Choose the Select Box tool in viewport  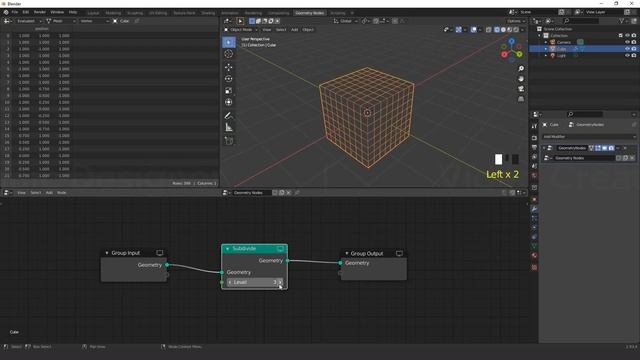pyautogui.click(x=229, y=42)
